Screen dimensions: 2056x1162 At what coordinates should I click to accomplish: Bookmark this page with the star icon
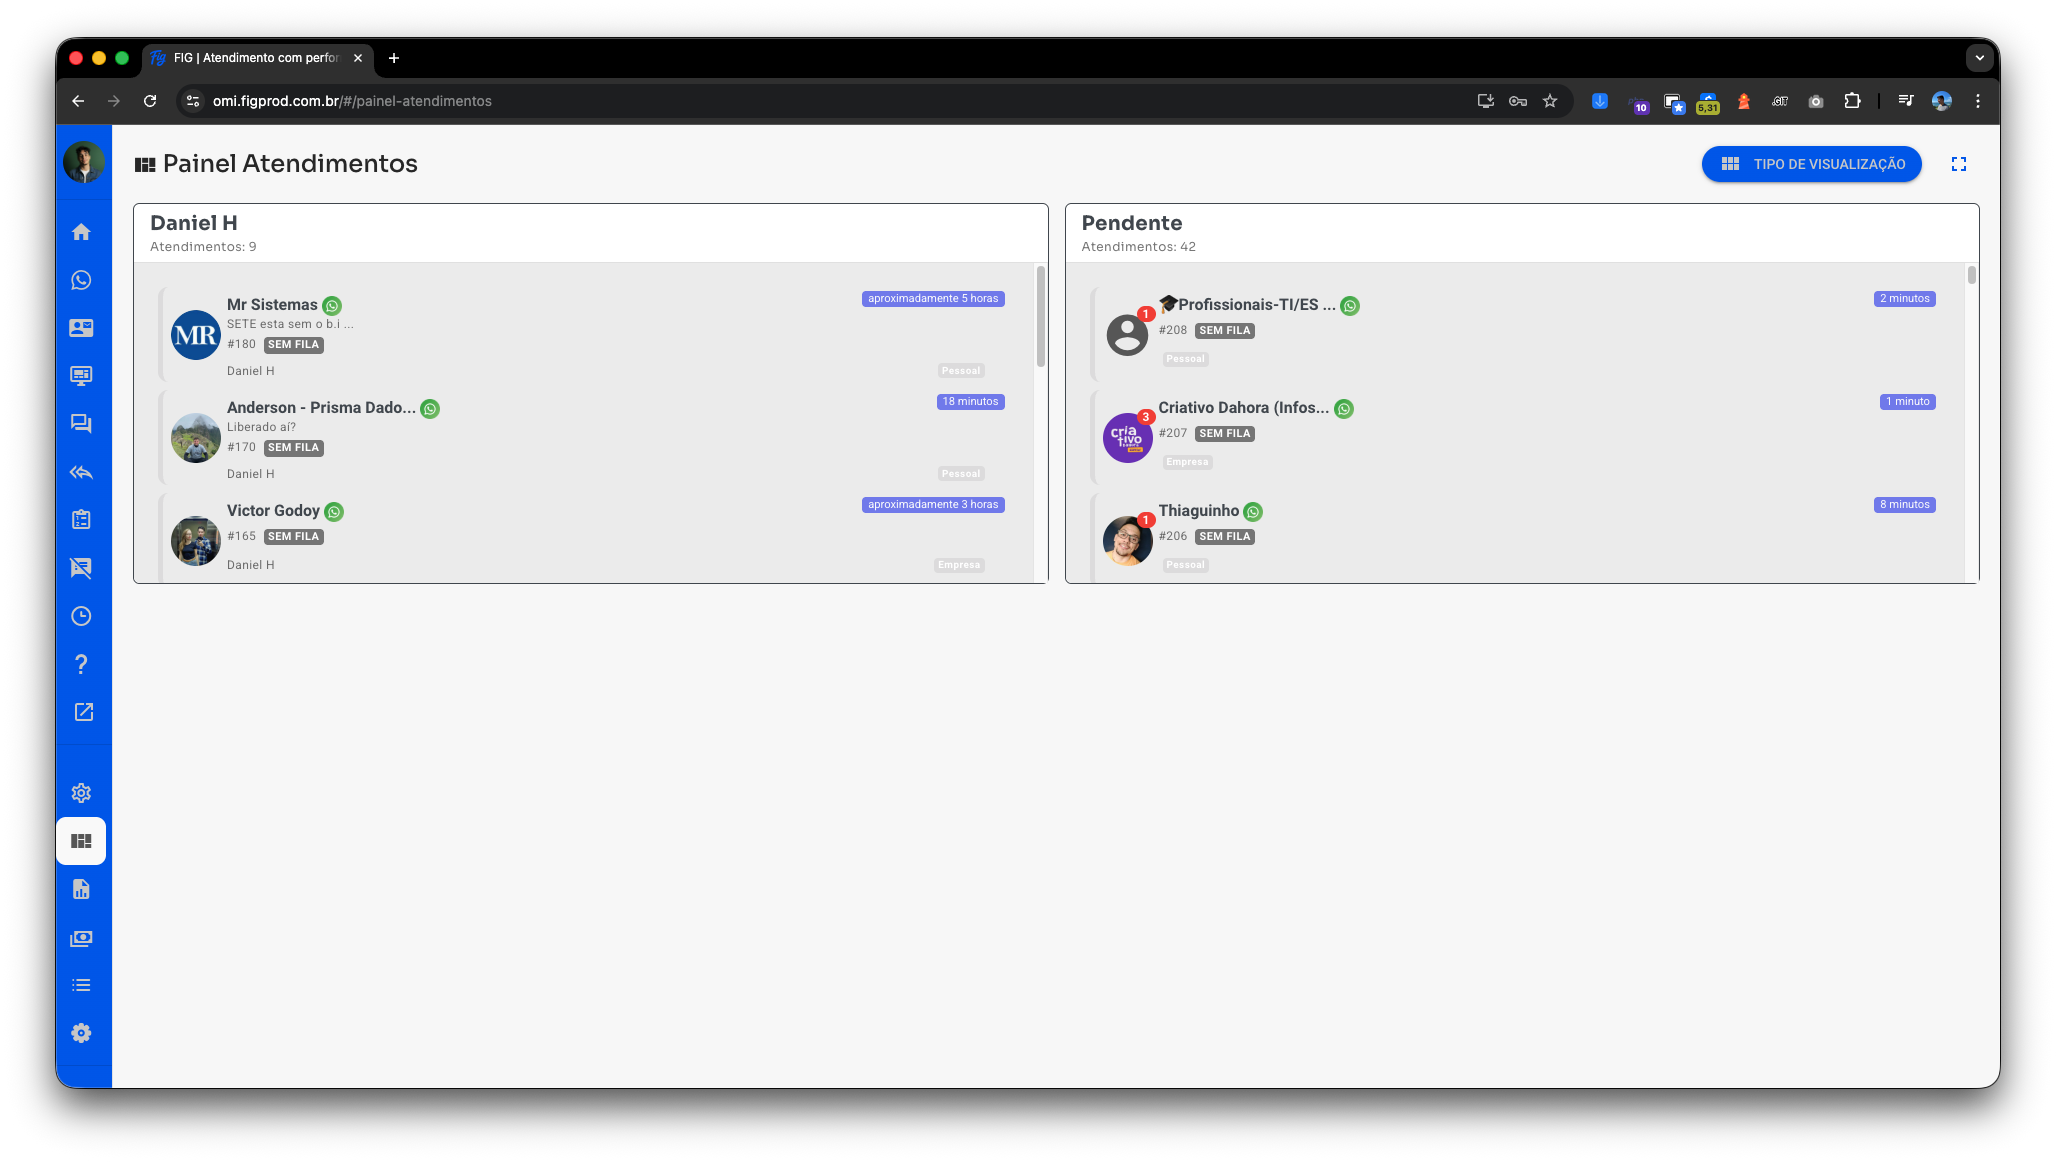(1549, 101)
